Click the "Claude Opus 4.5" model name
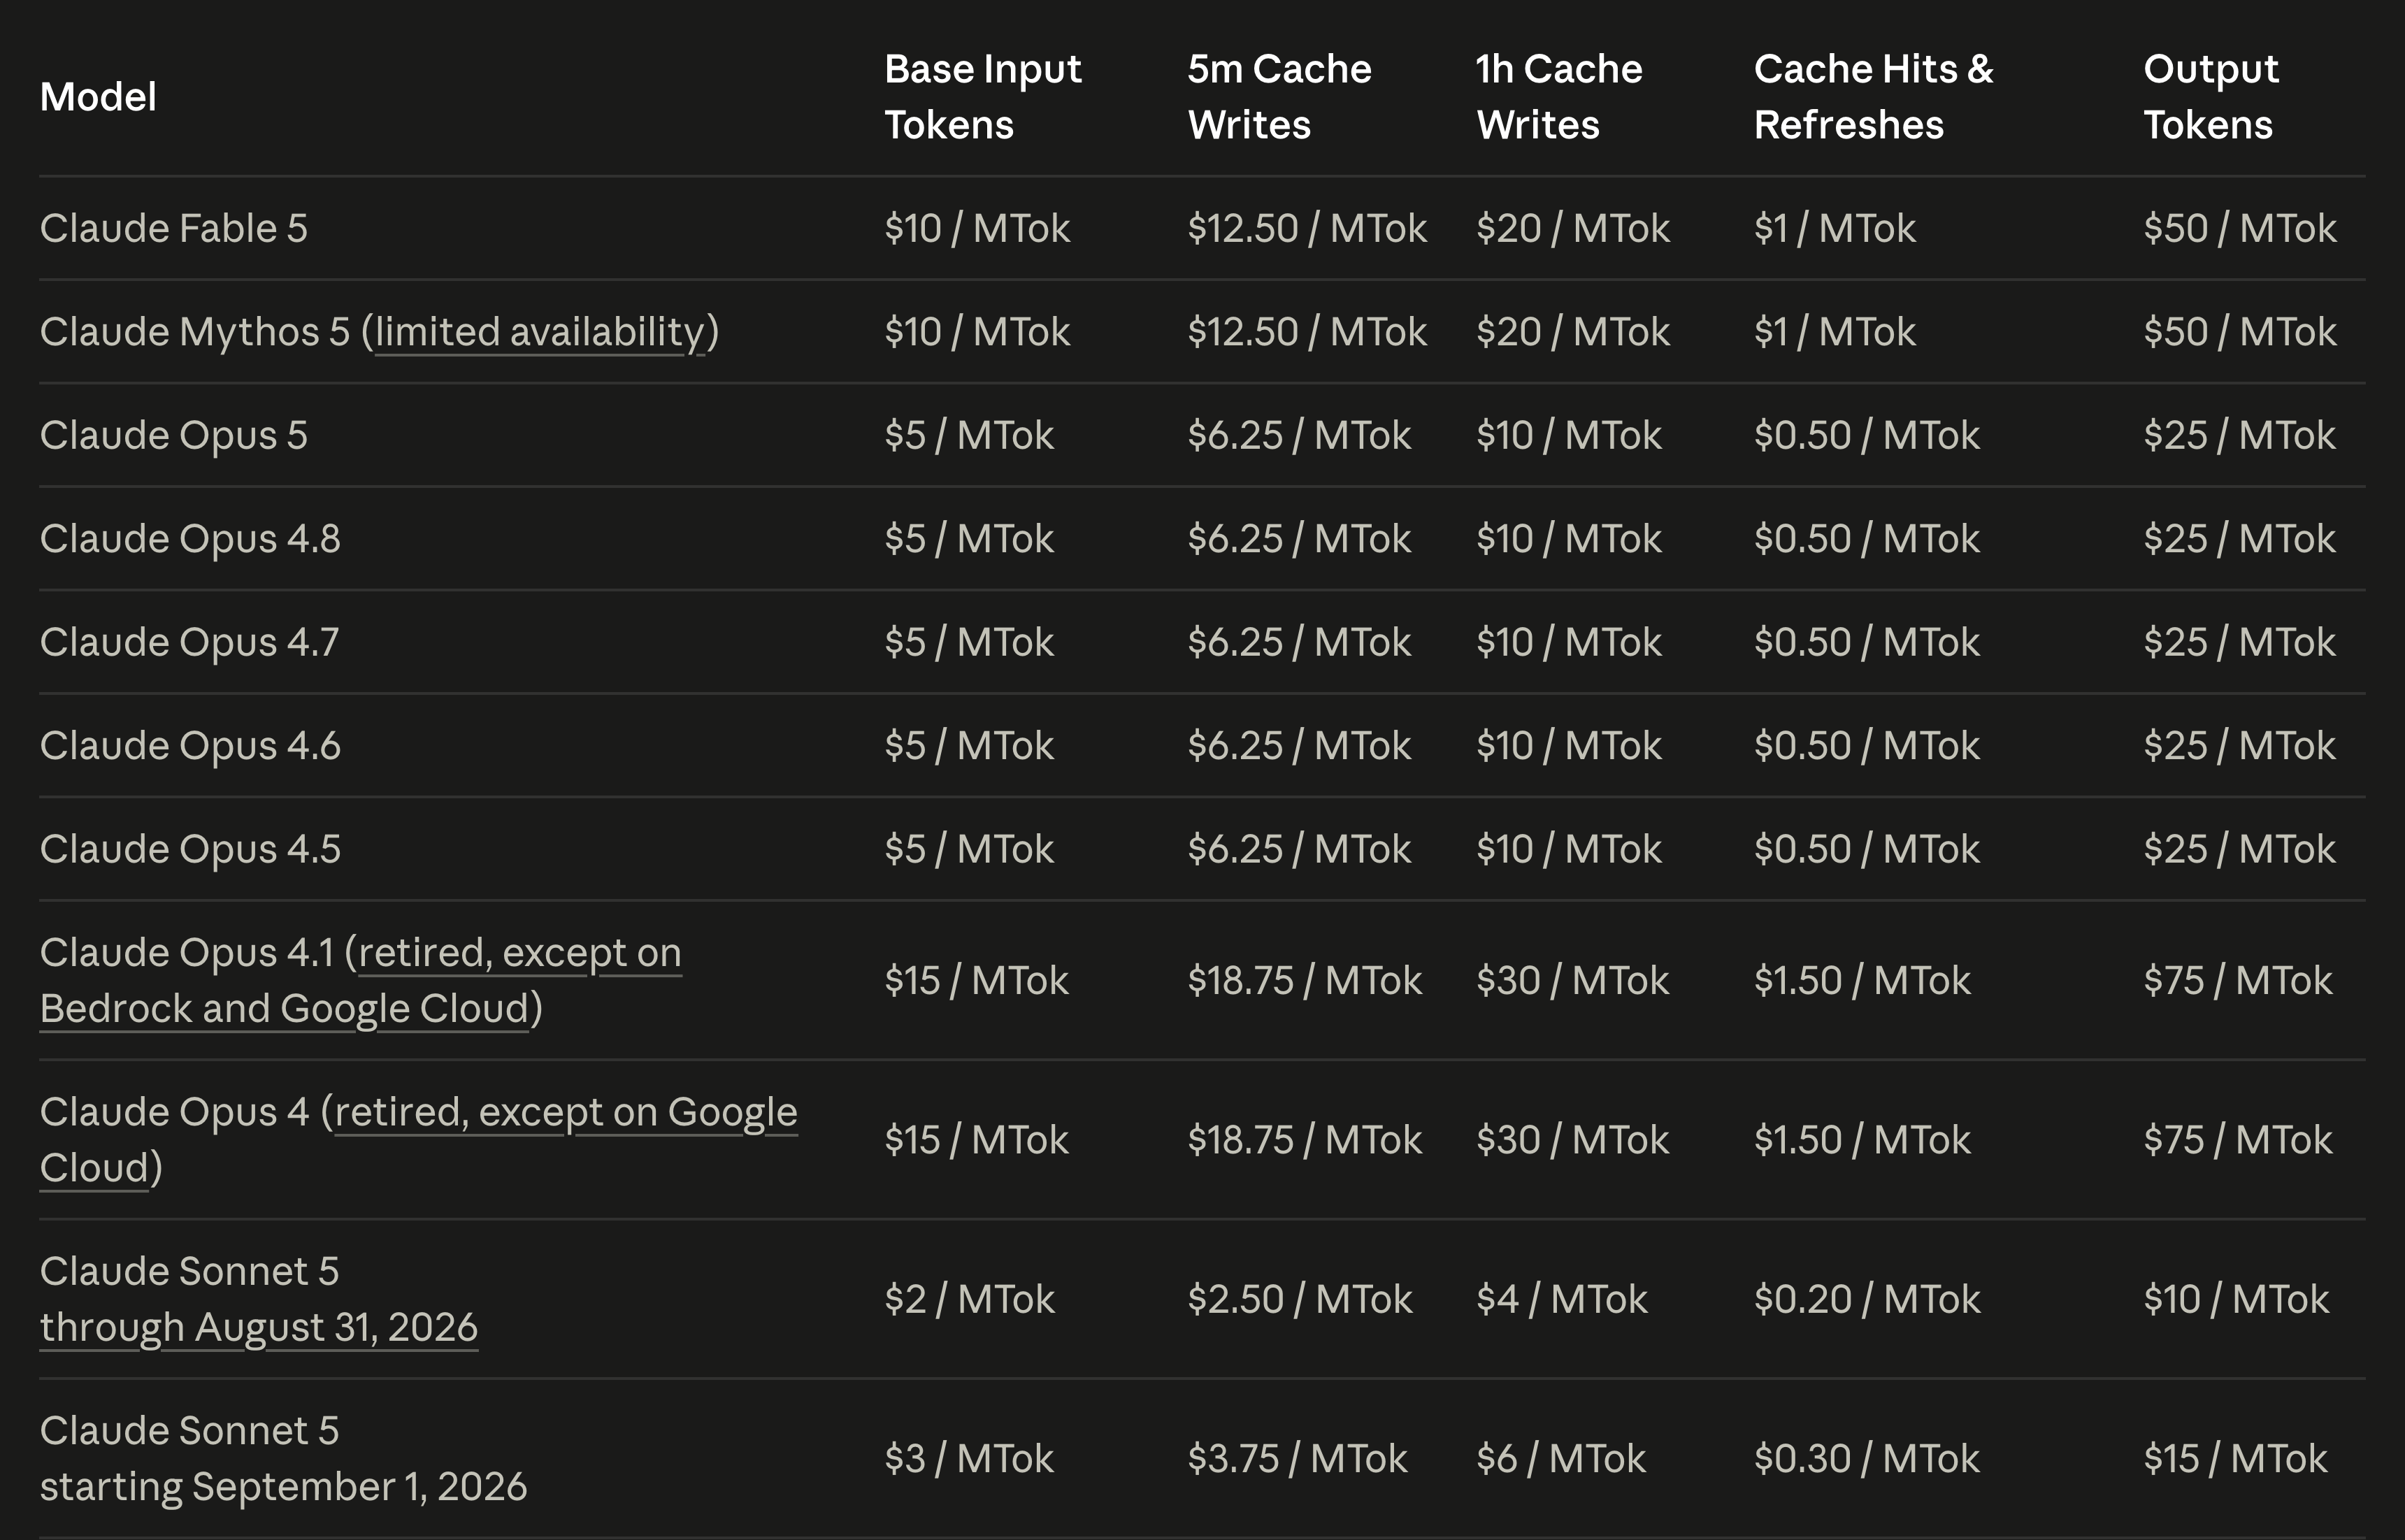The image size is (2405, 1540). point(190,849)
